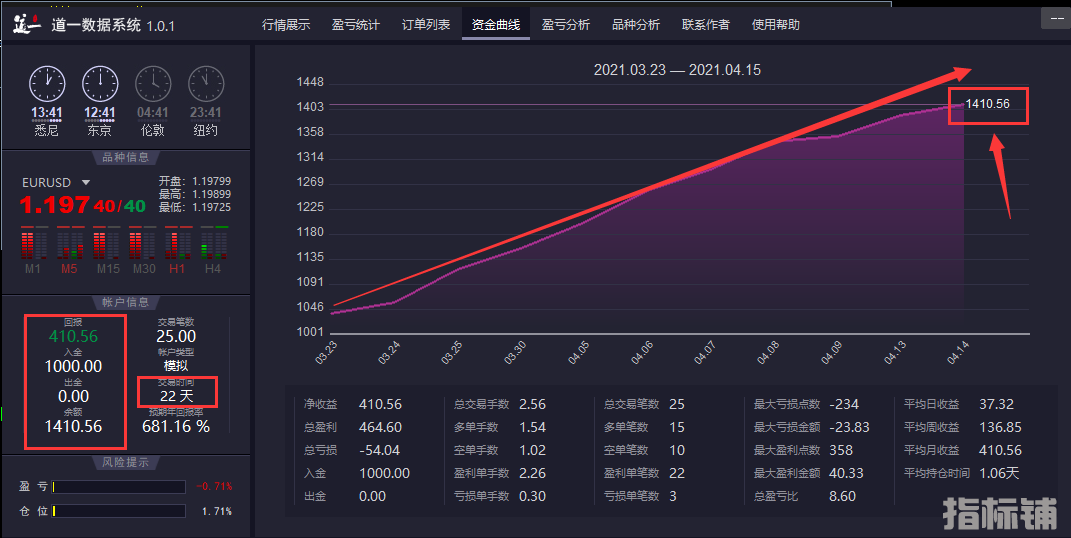This screenshot has height=538, width=1071.
Task: Click the 总盈利 464.60 value
Action: tap(380, 427)
